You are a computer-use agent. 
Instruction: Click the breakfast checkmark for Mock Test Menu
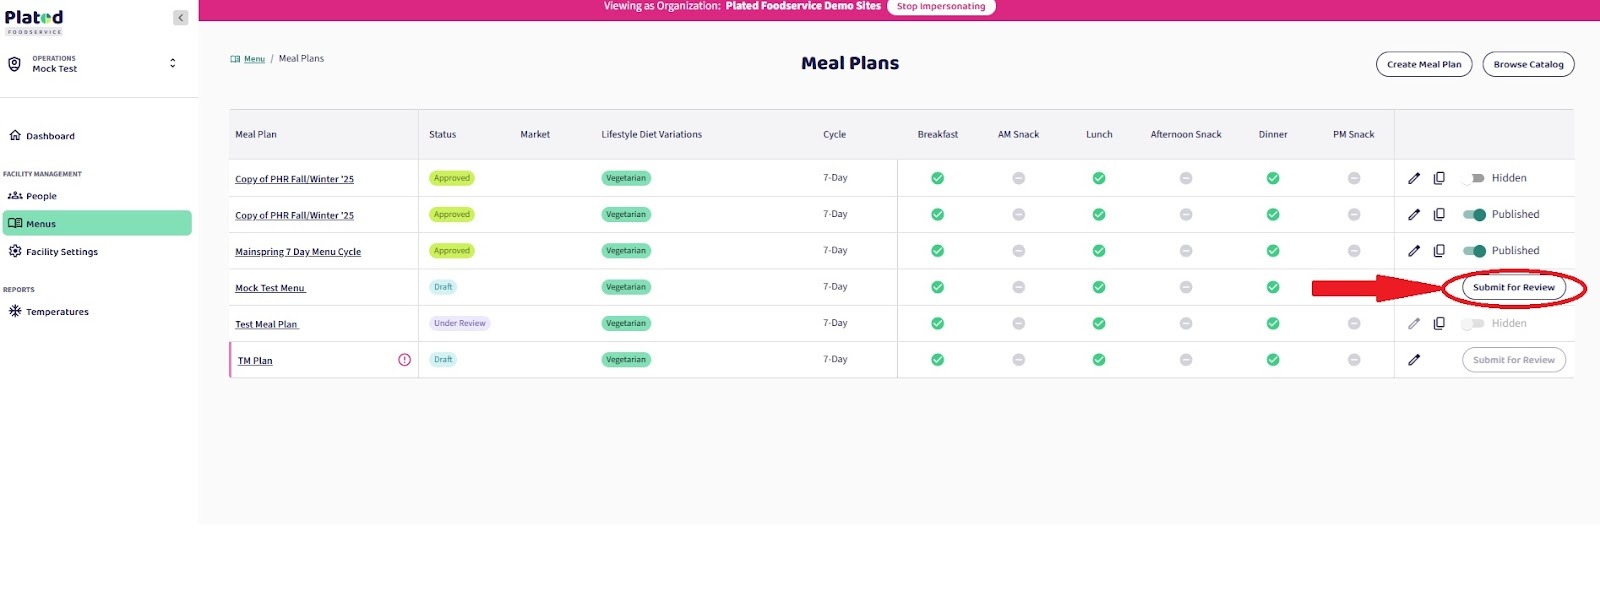[x=937, y=287]
